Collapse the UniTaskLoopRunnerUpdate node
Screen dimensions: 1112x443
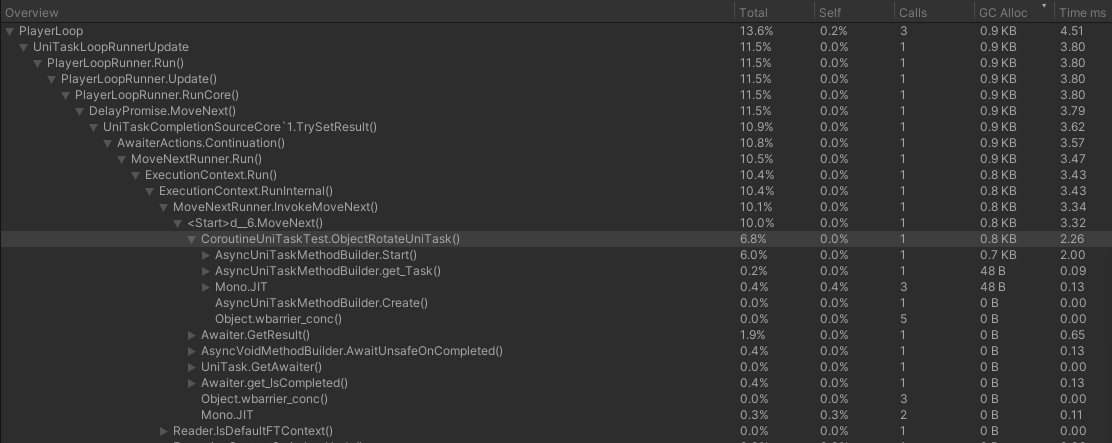coord(24,47)
